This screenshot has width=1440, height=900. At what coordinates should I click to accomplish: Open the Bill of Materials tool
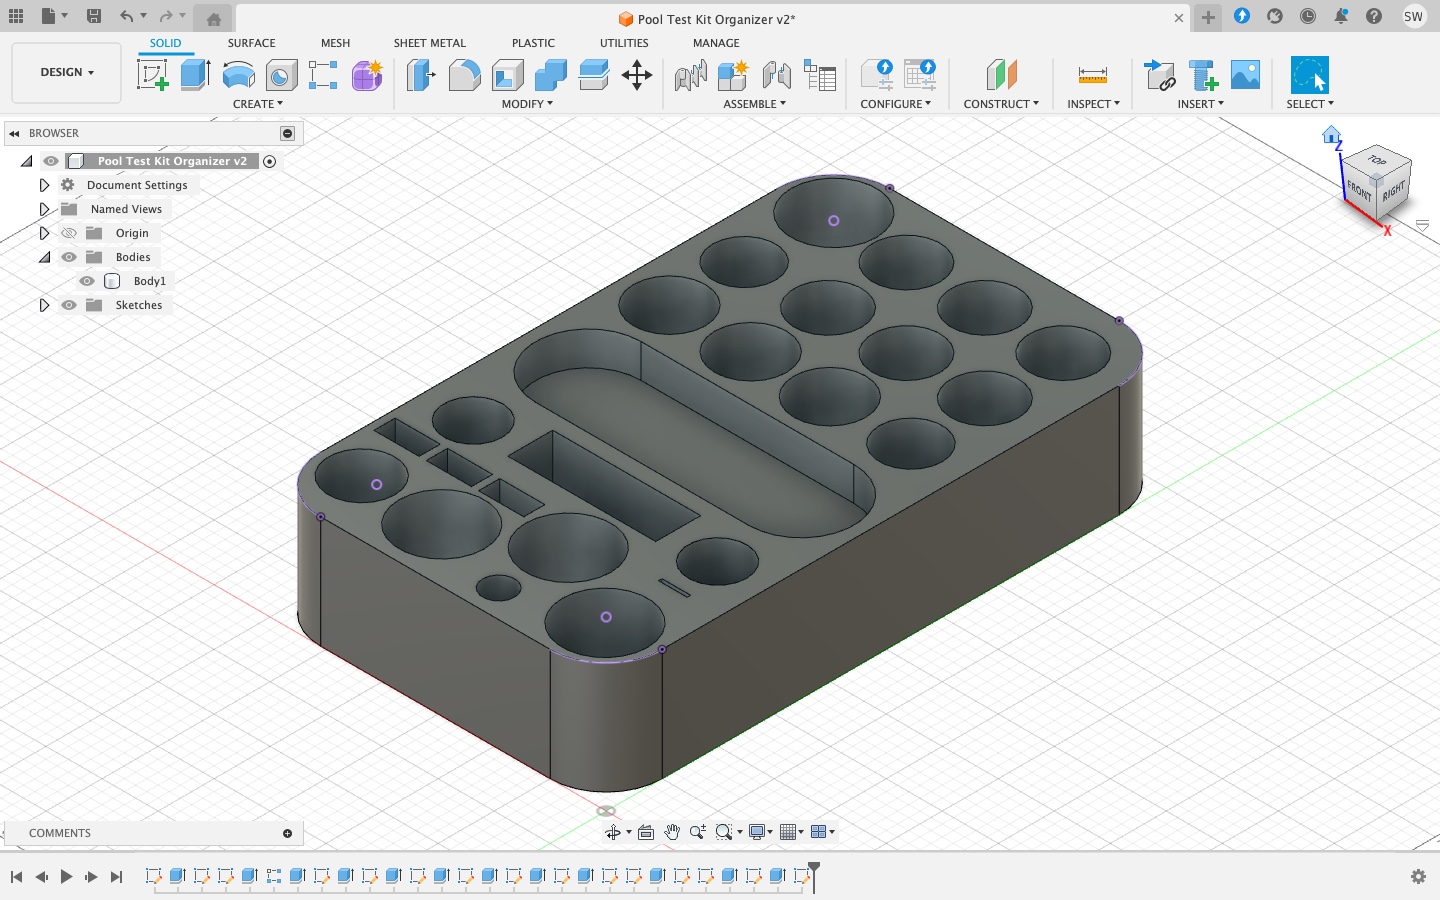pos(820,75)
